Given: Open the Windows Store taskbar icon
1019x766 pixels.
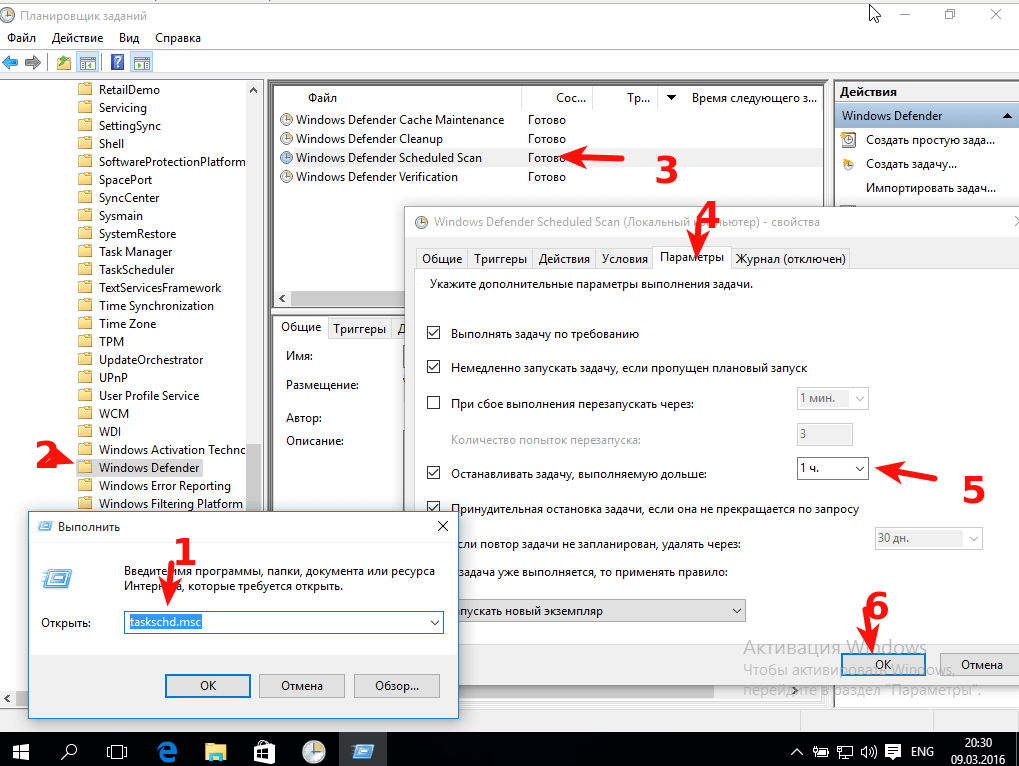Looking at the screenshot, I should 264,749.
